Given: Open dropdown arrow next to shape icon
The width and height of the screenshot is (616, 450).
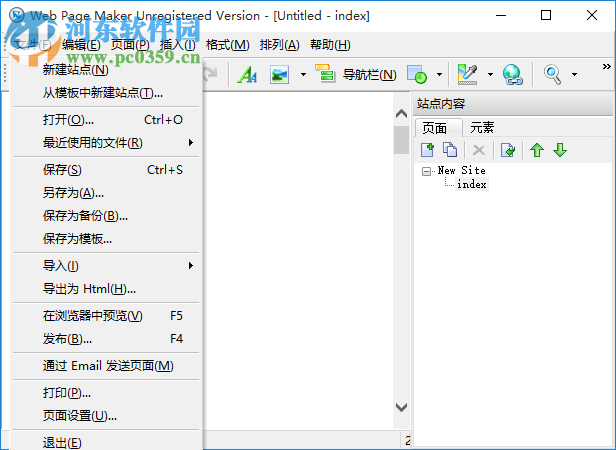Looking at the screenshot, I should (439, 74).
